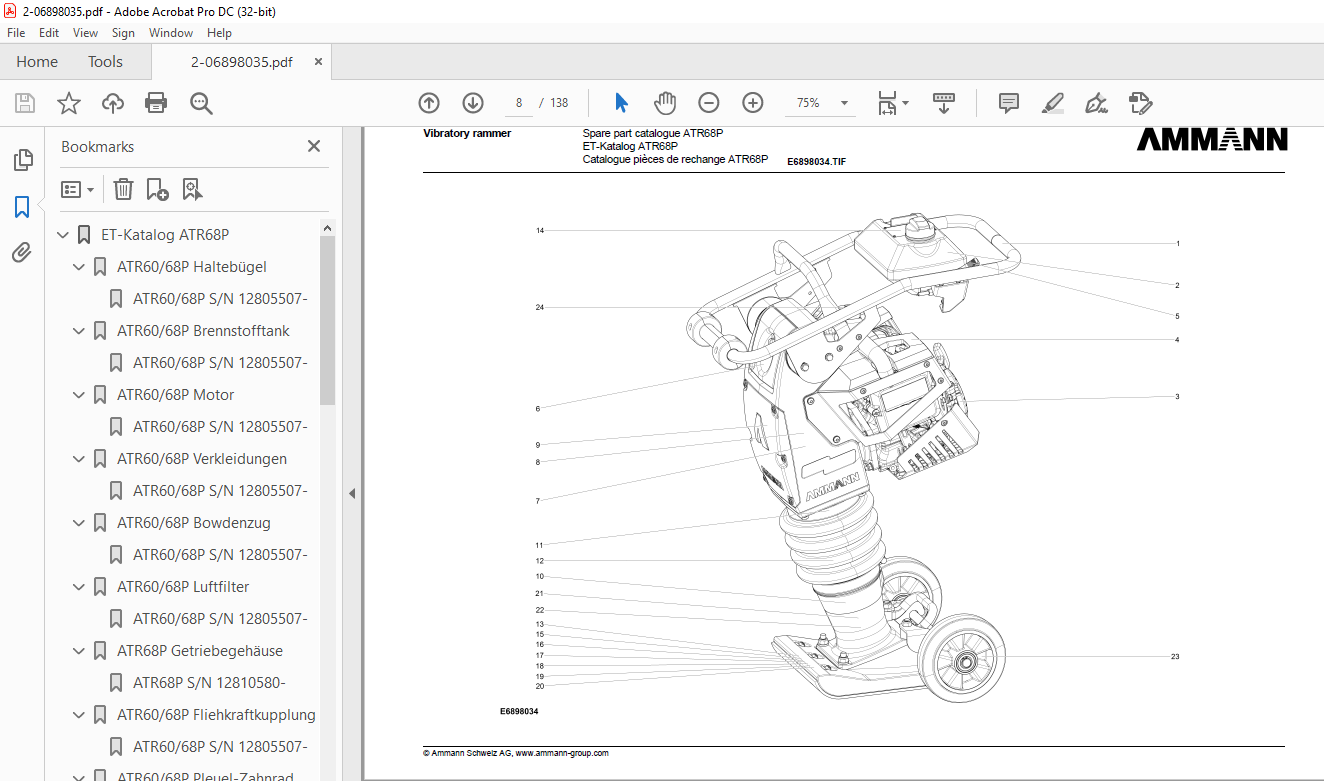
Task: Collapse the ATR60/68P Luftfilter bookmark
Action: coord(79,587)
